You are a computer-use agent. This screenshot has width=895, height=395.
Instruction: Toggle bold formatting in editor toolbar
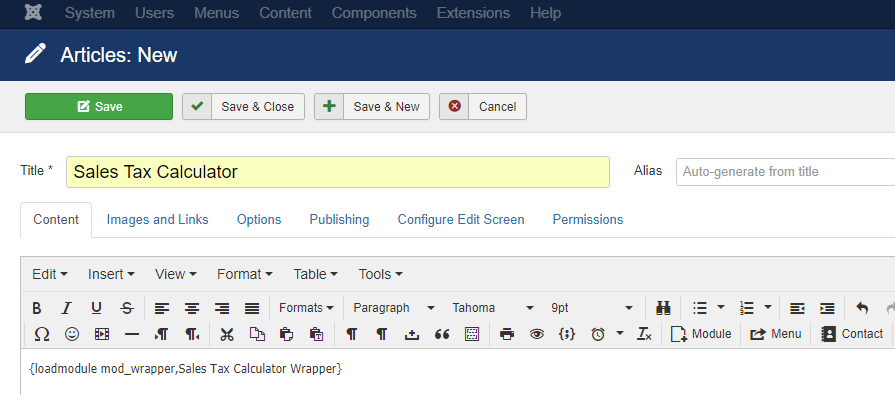coord(37,308)
